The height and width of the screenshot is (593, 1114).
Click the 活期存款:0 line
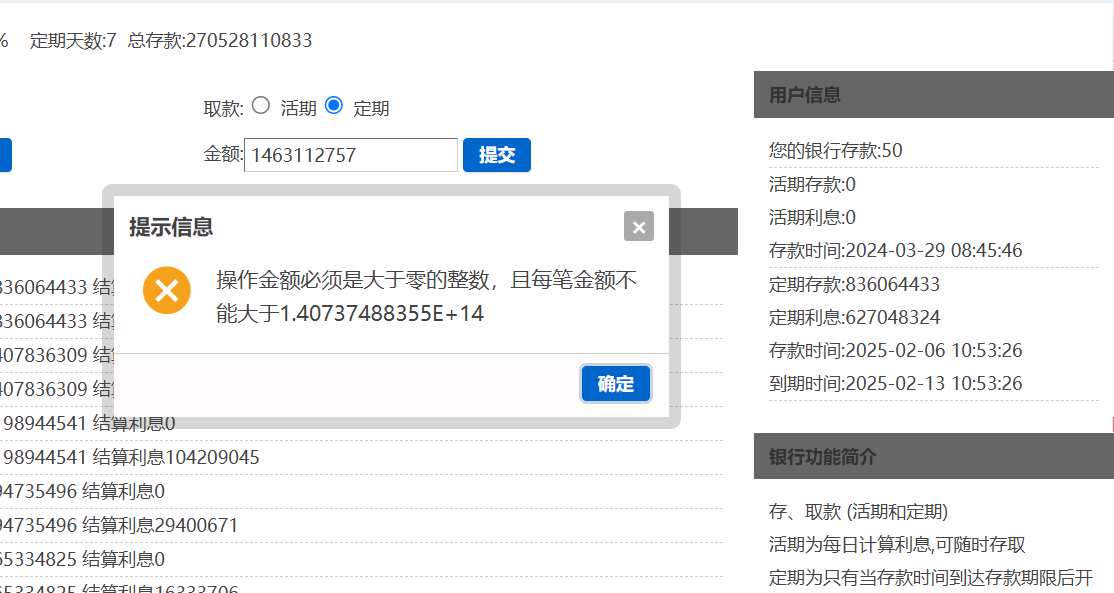812,185
